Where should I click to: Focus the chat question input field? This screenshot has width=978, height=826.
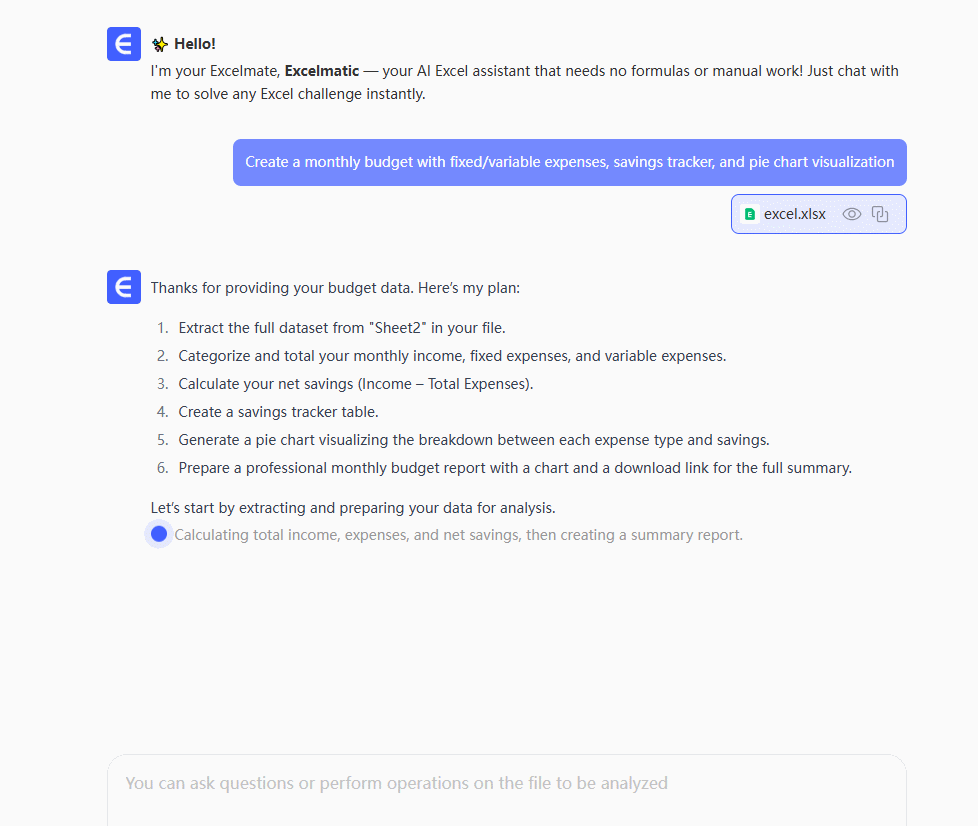506,783
